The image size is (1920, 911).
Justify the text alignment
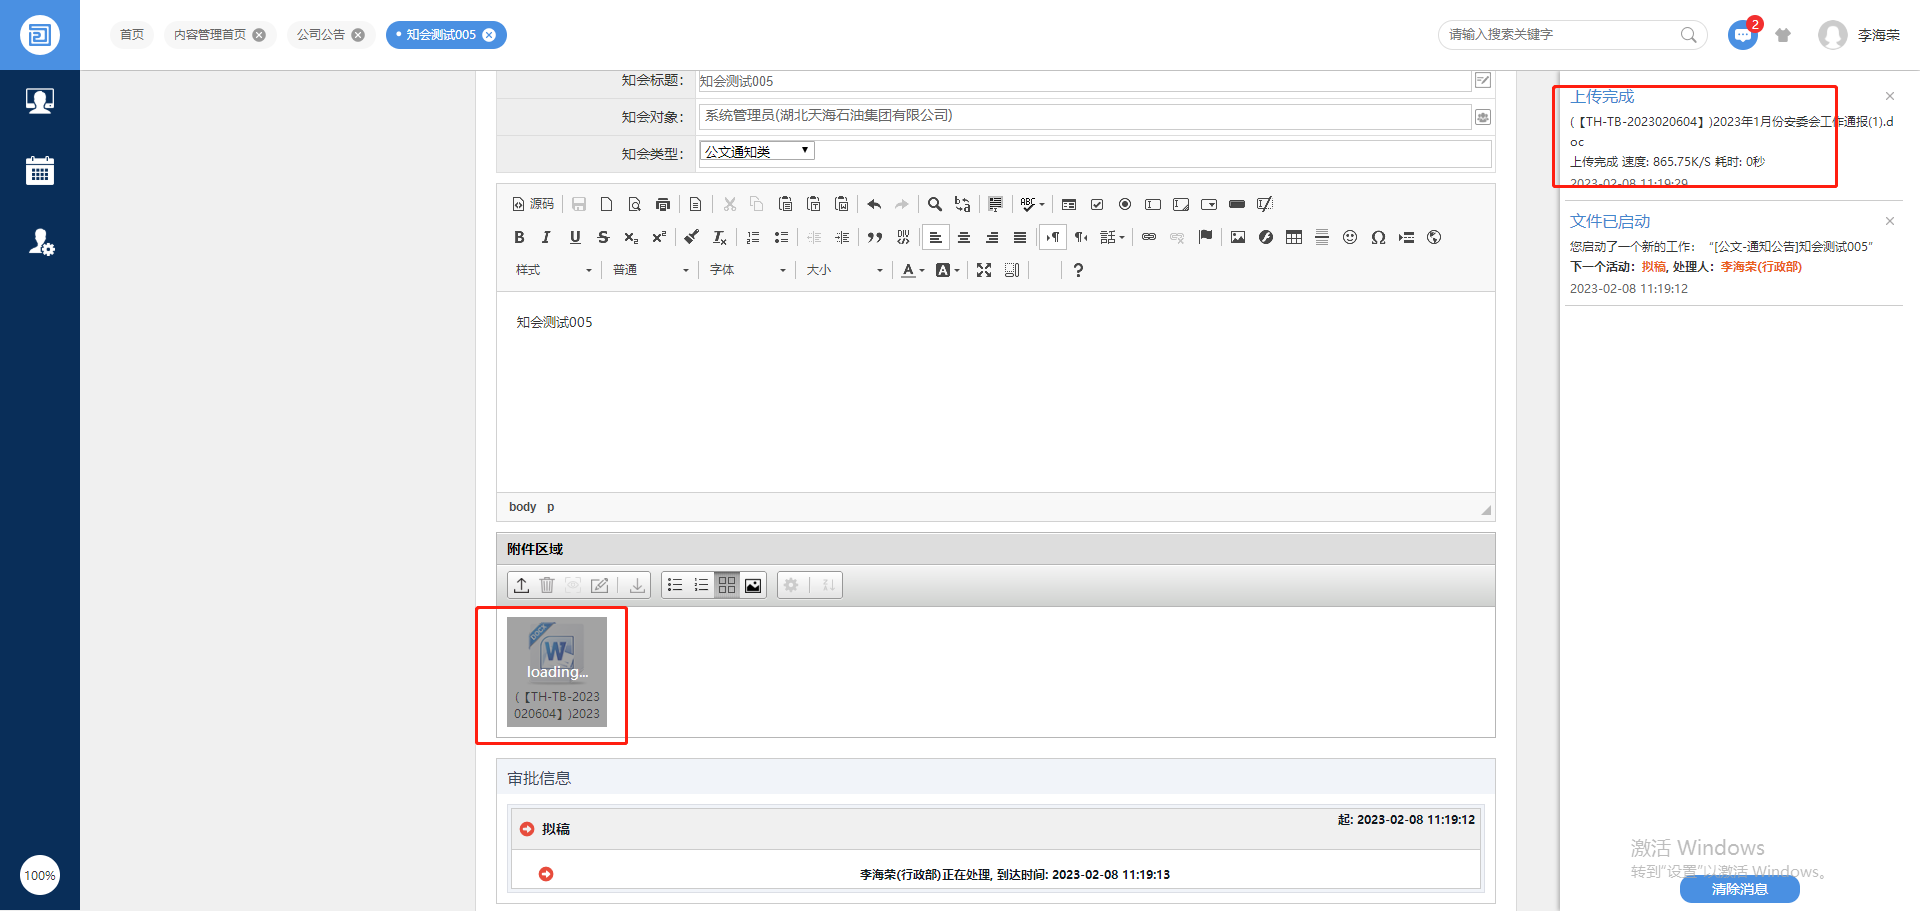(x=1020, y=237)
